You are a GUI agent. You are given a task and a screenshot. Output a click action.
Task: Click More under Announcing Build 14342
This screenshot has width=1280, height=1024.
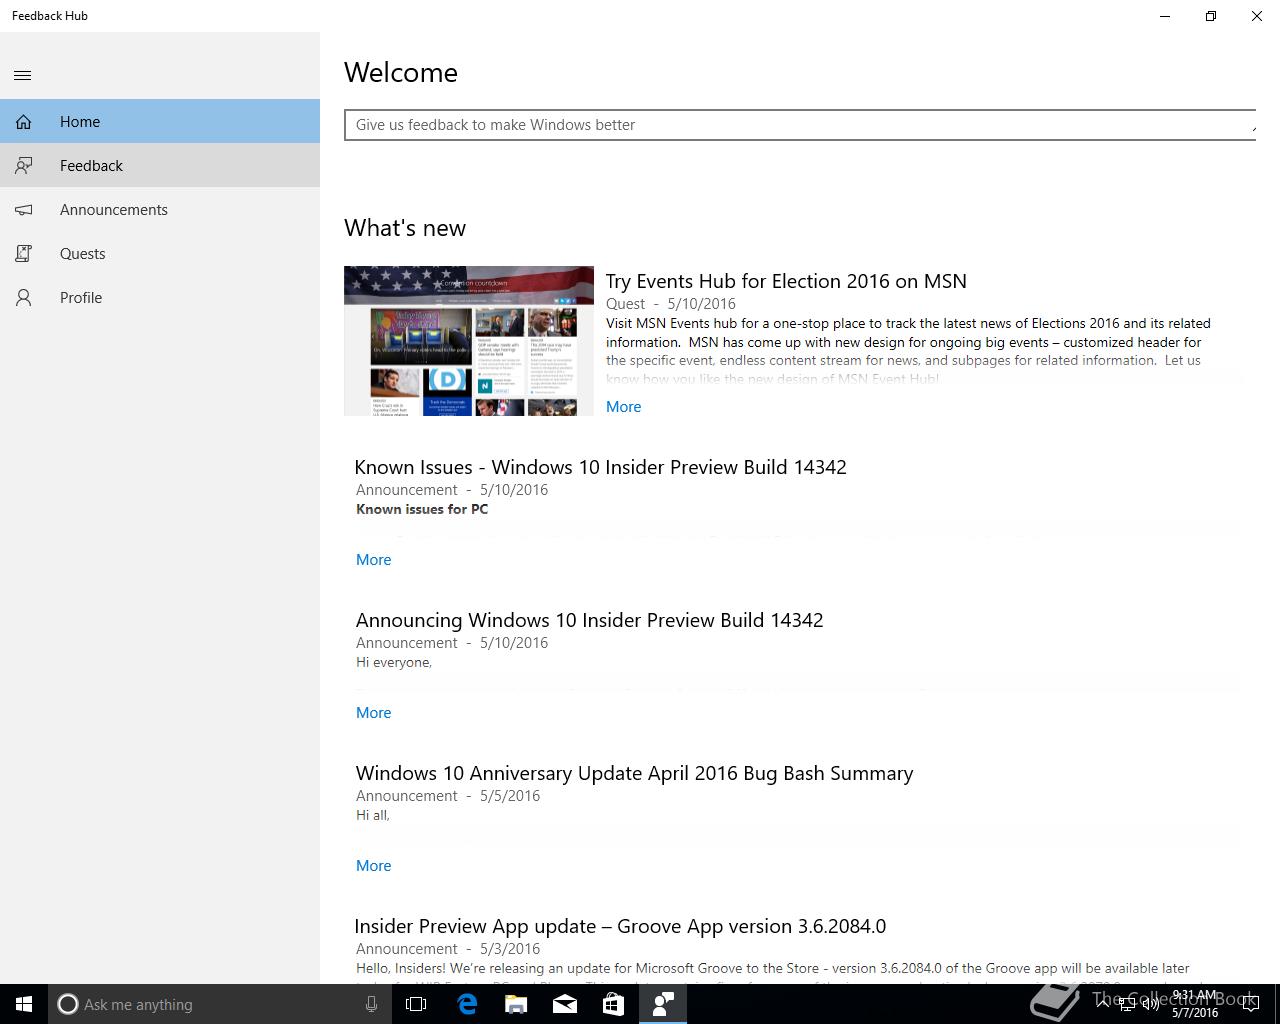[x=373, y=713]
